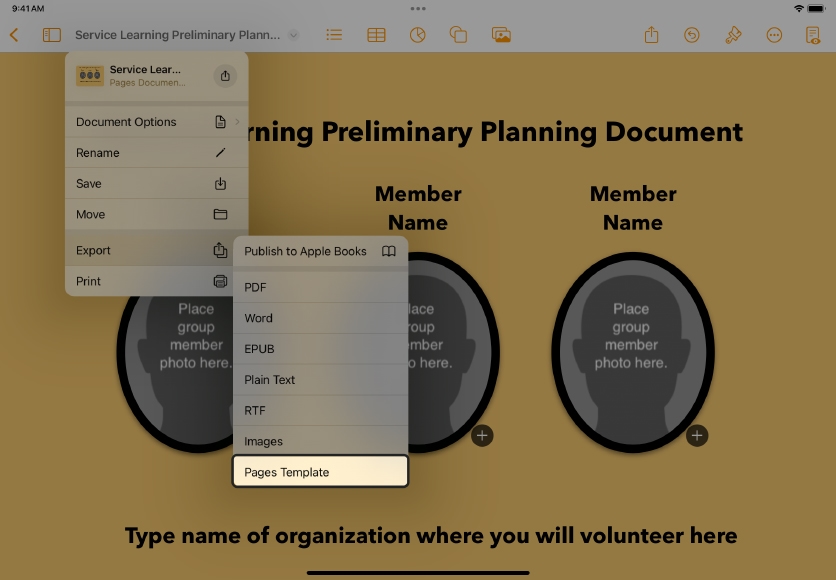Tap the undo button
The width and height of the screenshot is (836, 580).
(x=692, y=35)
